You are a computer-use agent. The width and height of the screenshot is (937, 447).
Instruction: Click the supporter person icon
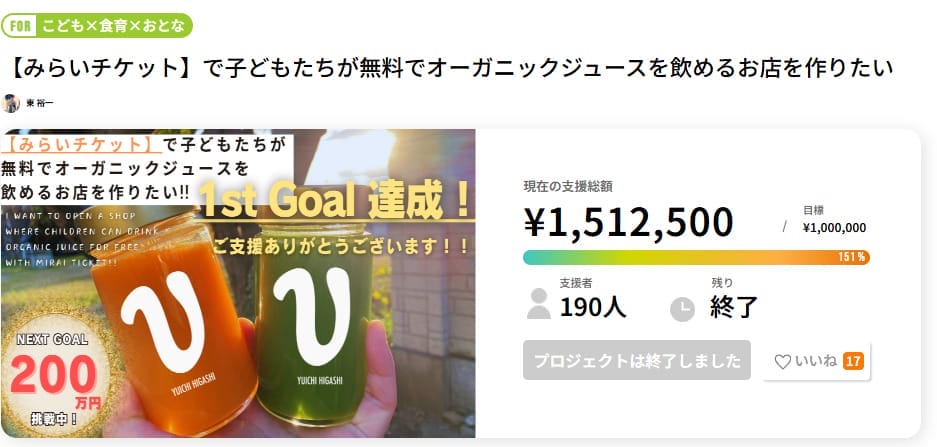click(538, 302)
